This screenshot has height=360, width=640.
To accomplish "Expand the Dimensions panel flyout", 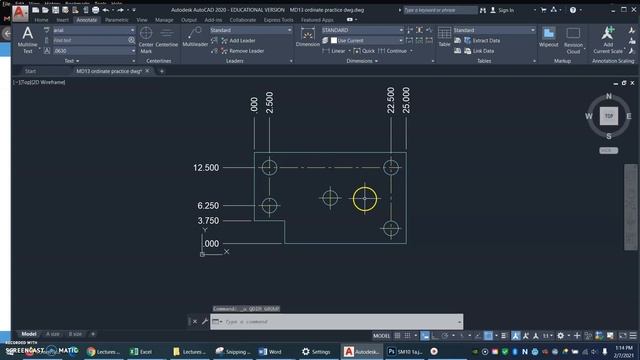I will [x=362, y=61].
